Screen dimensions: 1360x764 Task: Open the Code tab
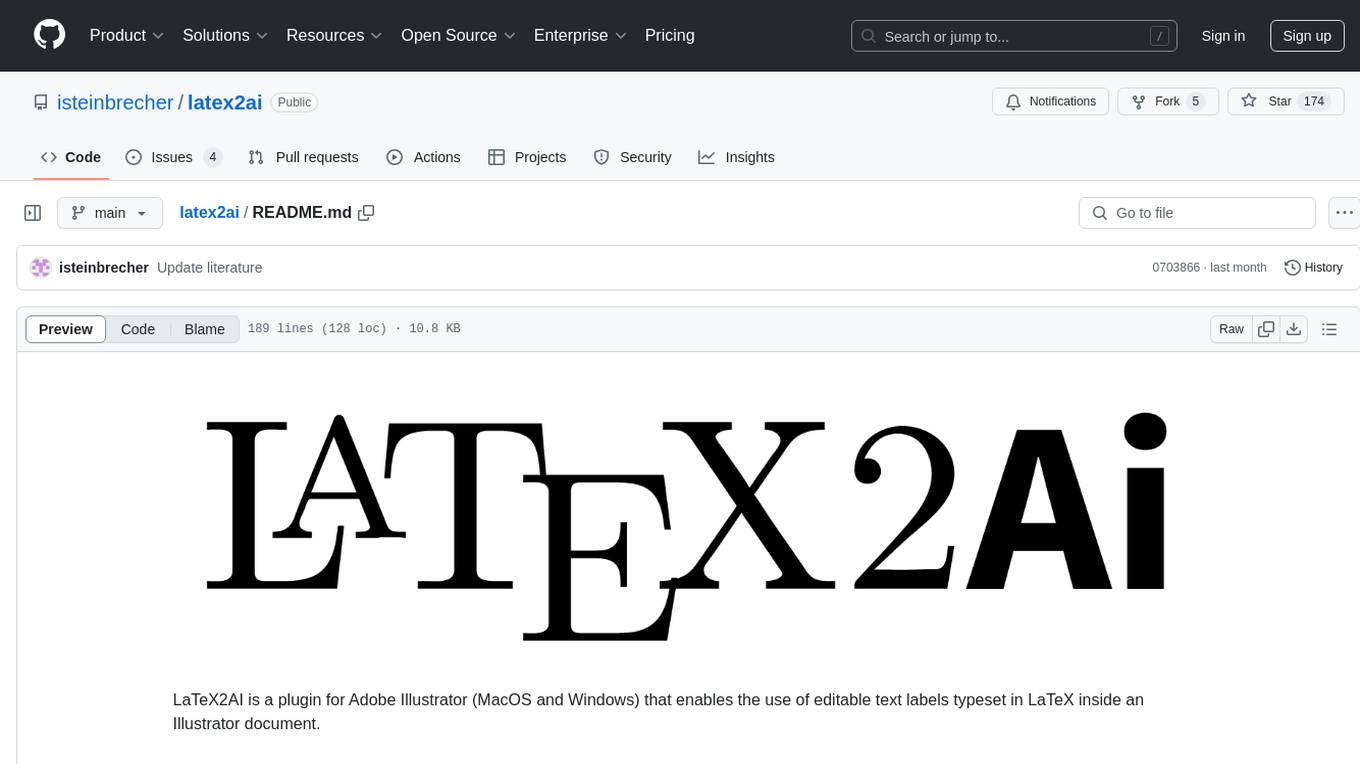pos(71,157)
